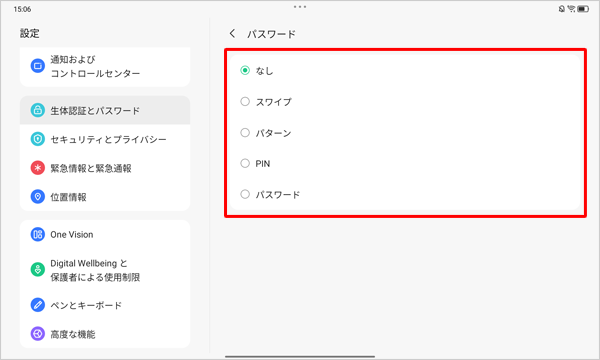This screenshot has width=600, height=360.
Task: Click the パスワード page title
Action: pos(271,34)
